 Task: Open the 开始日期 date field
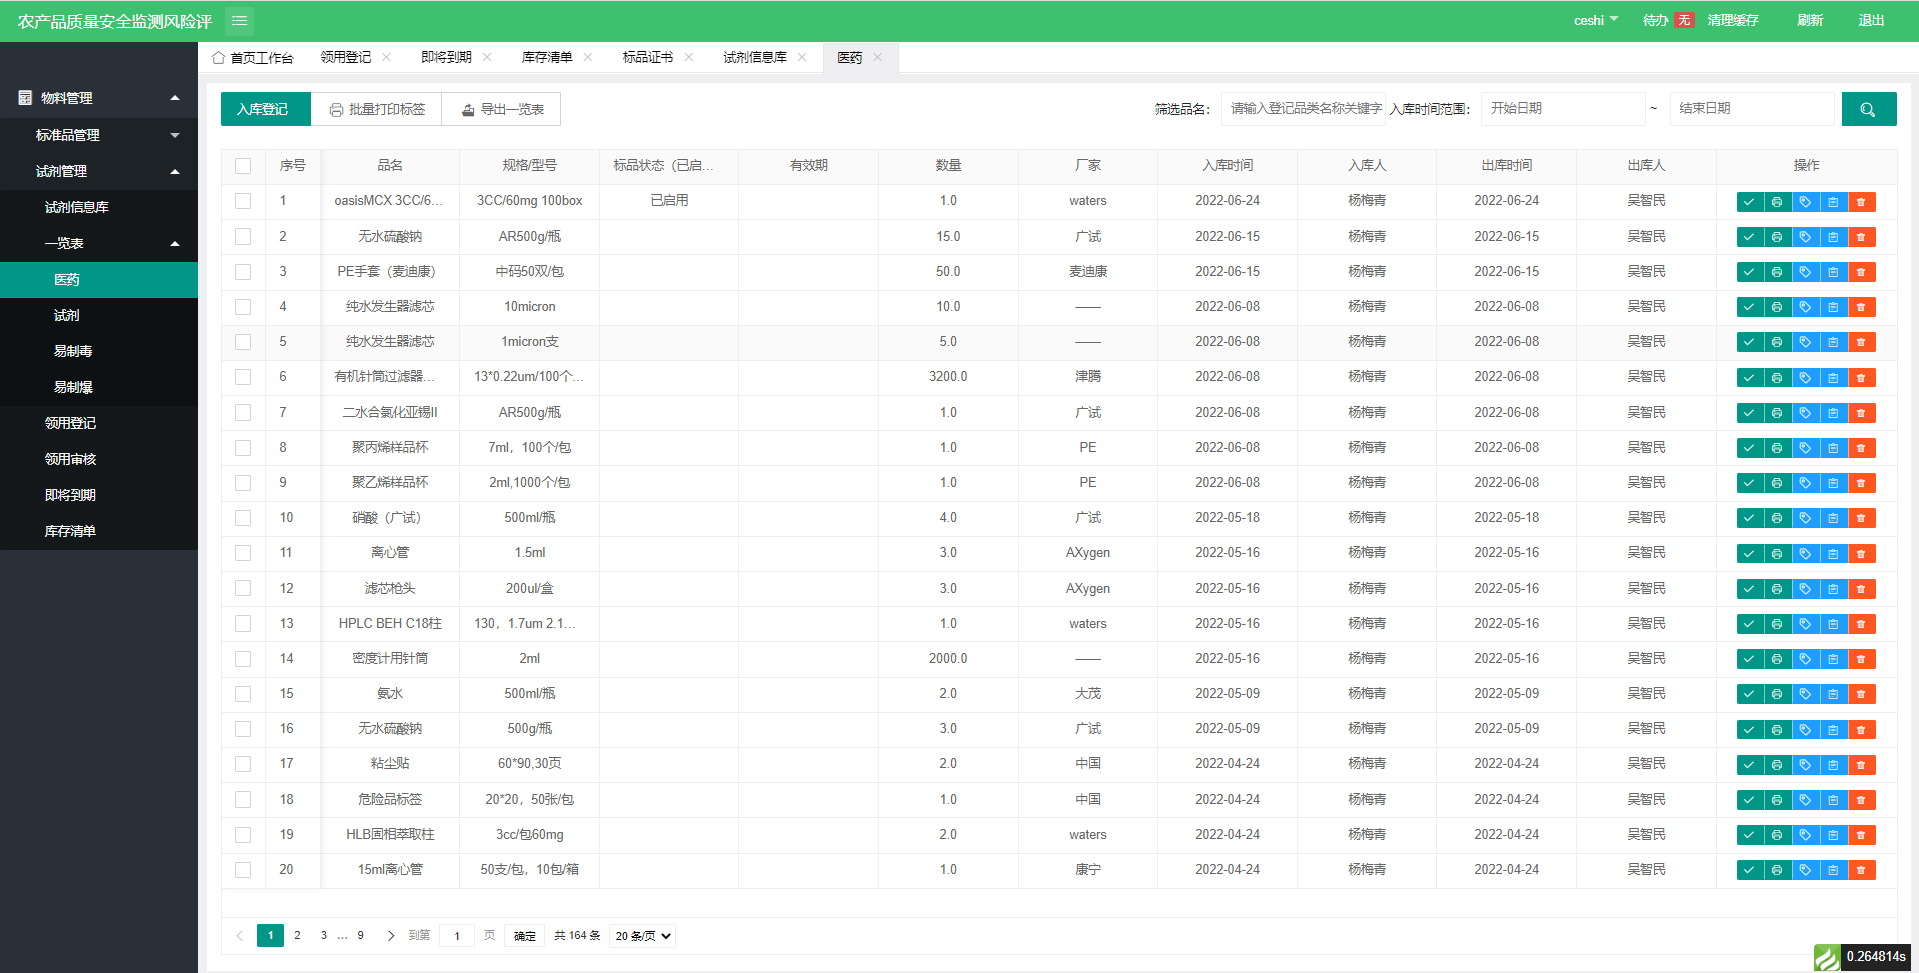[x=1563, y=108]
